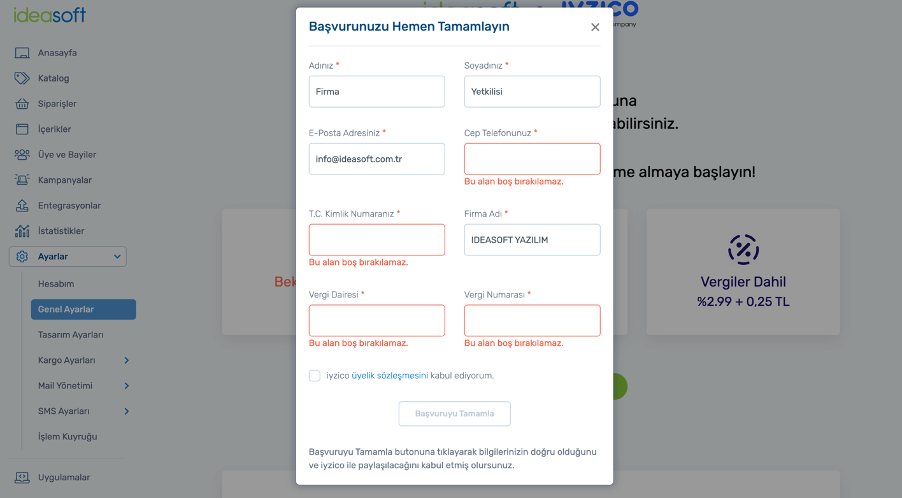902x498 pixels.
Task: Open the Entegrasyonlar icon
Action: coord(22,205)
